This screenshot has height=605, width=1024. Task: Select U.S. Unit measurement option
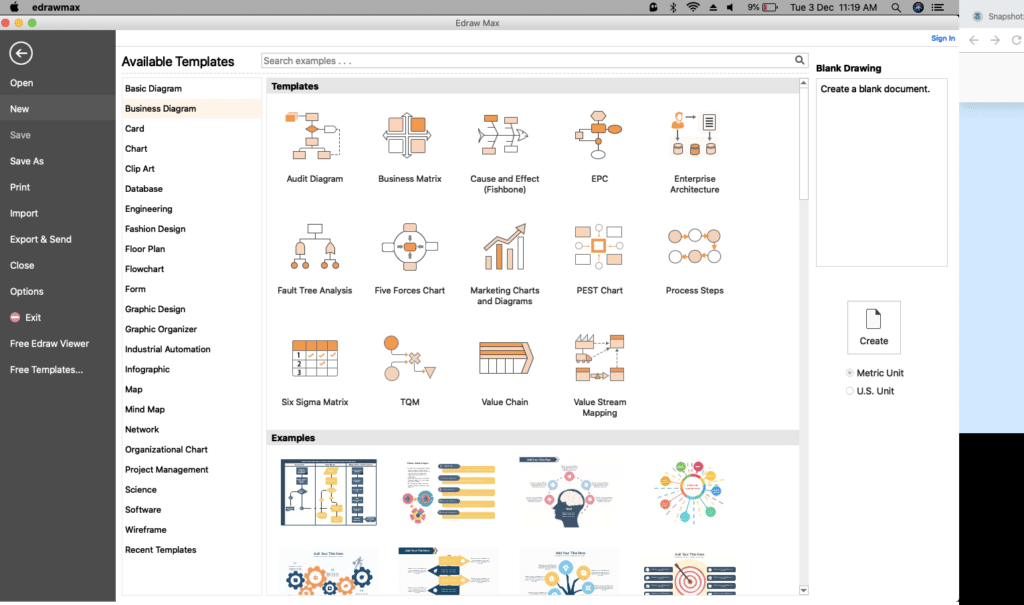tap(851, 390)
